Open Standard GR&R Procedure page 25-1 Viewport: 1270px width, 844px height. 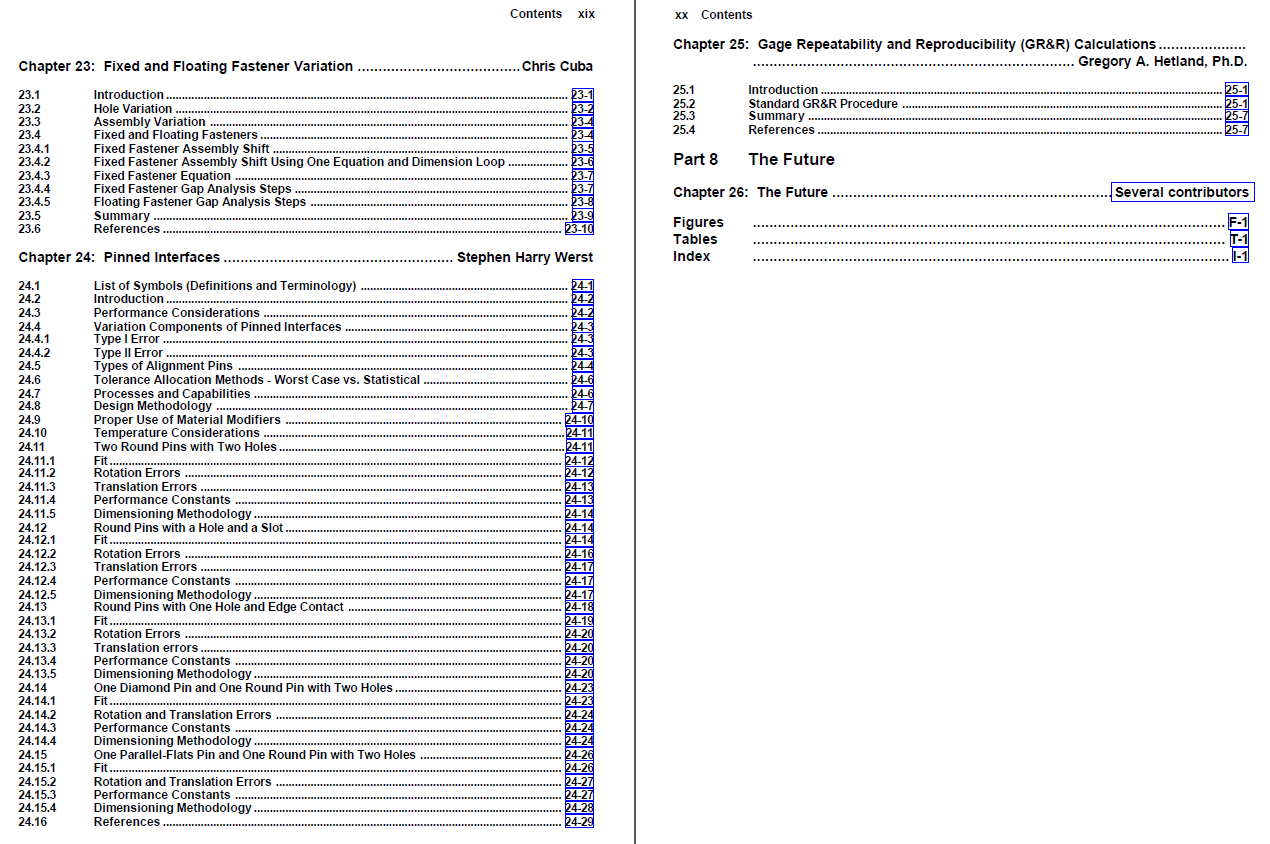[x=1236, y=103]
